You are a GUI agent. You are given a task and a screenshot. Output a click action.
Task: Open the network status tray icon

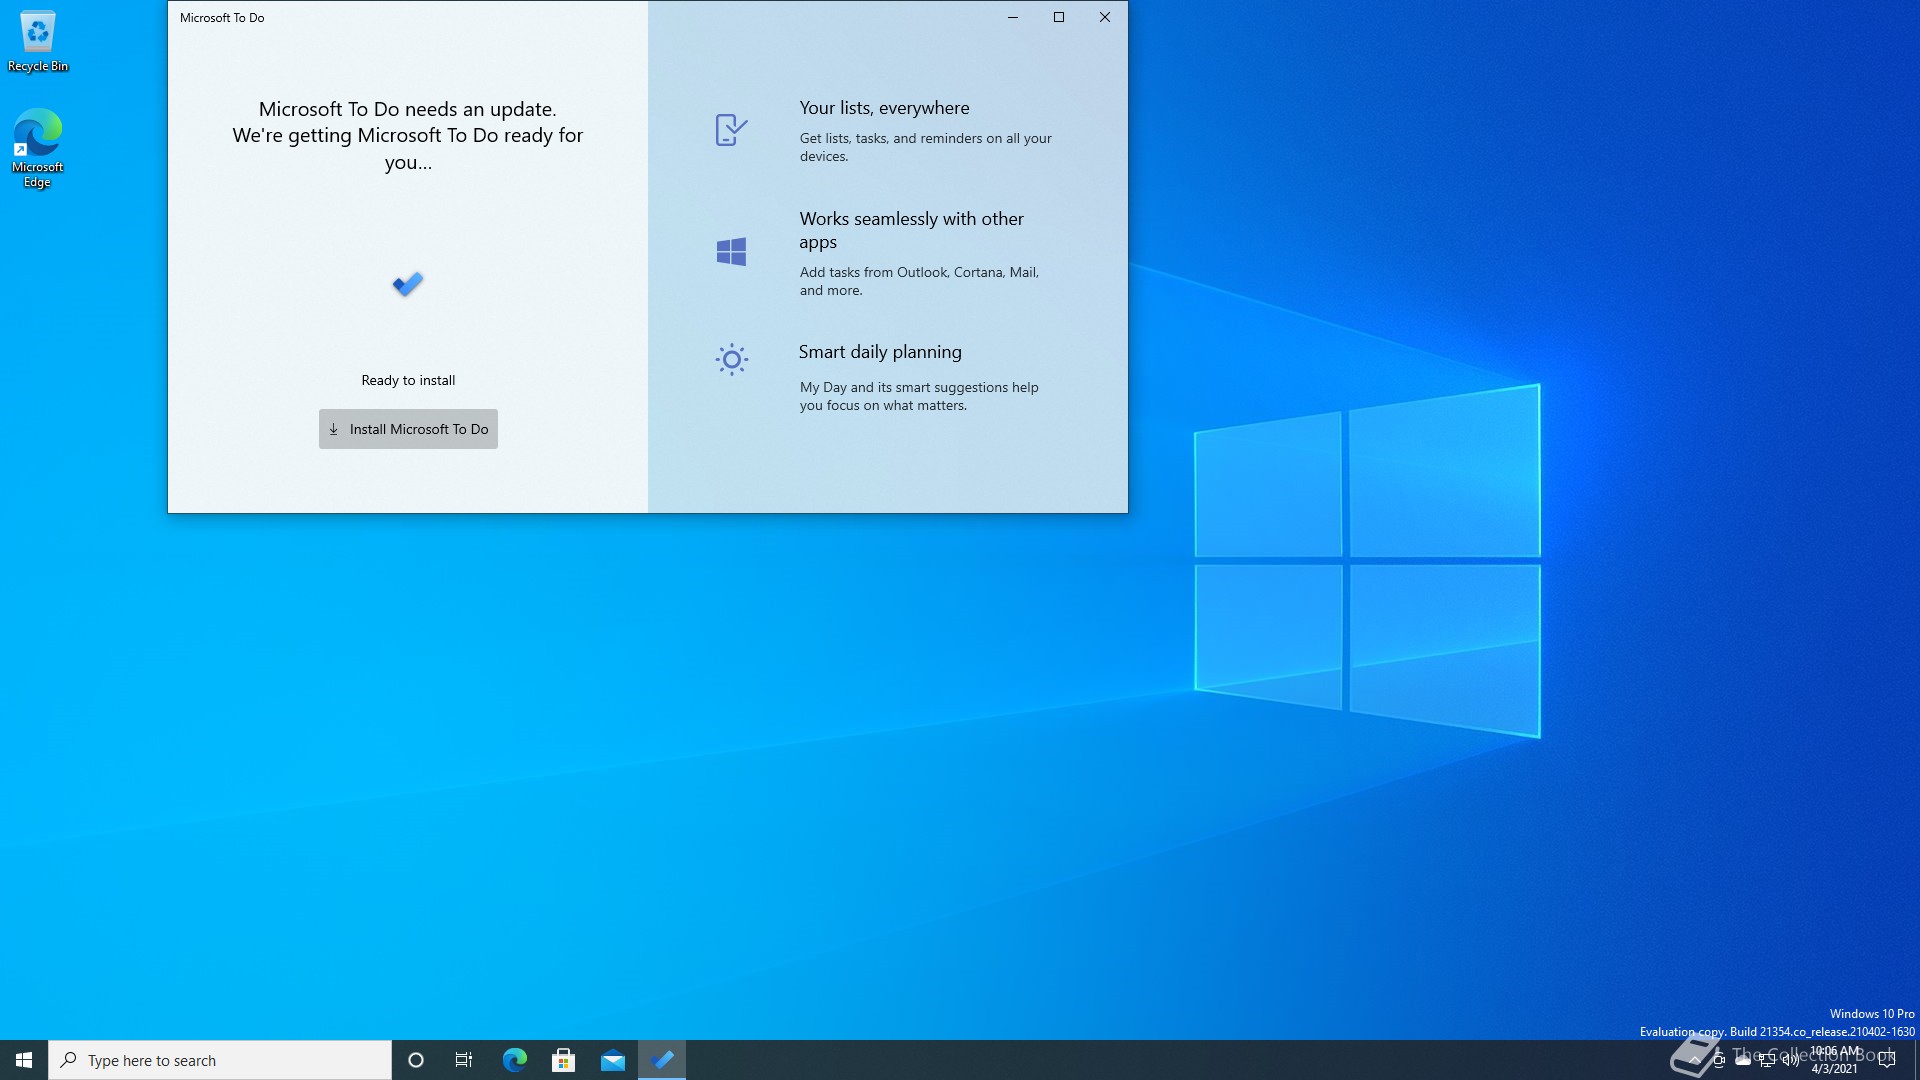tap(1767, 1060)
